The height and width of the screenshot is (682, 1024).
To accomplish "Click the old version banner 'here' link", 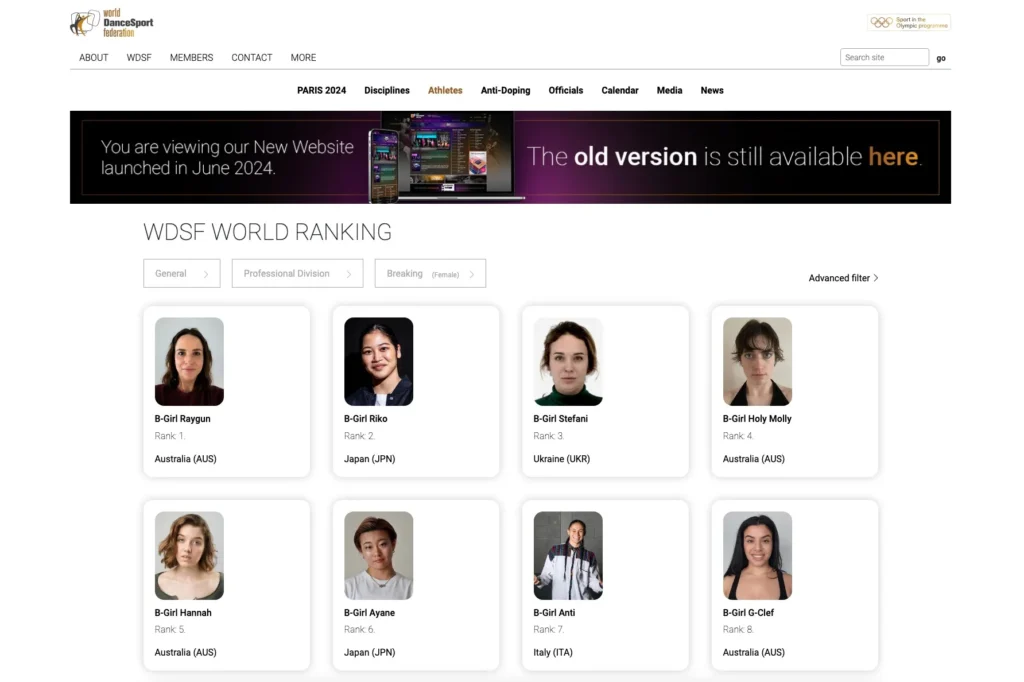I will click(893, 156).
